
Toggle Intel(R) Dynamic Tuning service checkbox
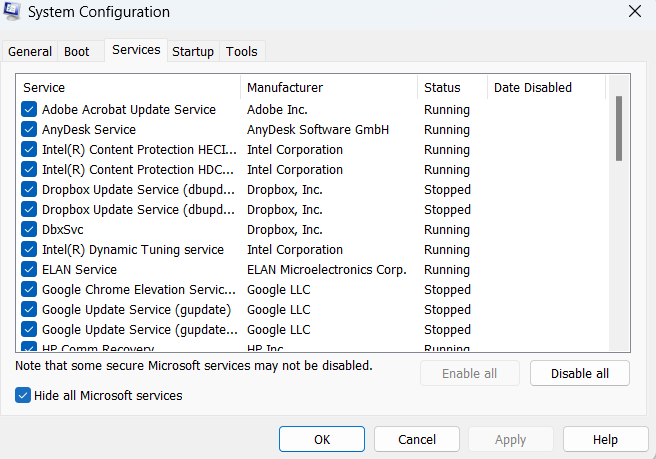pyautogui.click(x=29, y=249)
